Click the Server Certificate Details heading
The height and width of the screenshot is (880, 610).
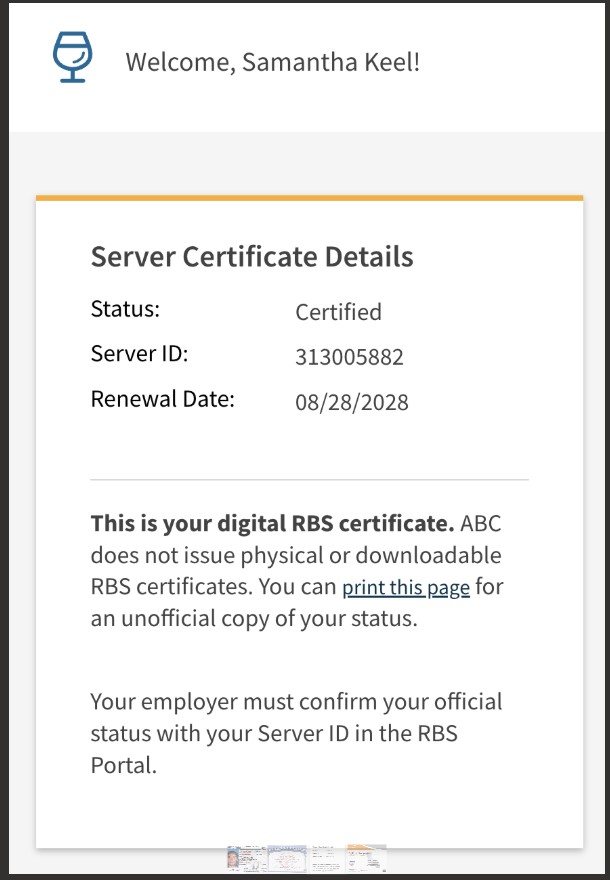[252, 257]
